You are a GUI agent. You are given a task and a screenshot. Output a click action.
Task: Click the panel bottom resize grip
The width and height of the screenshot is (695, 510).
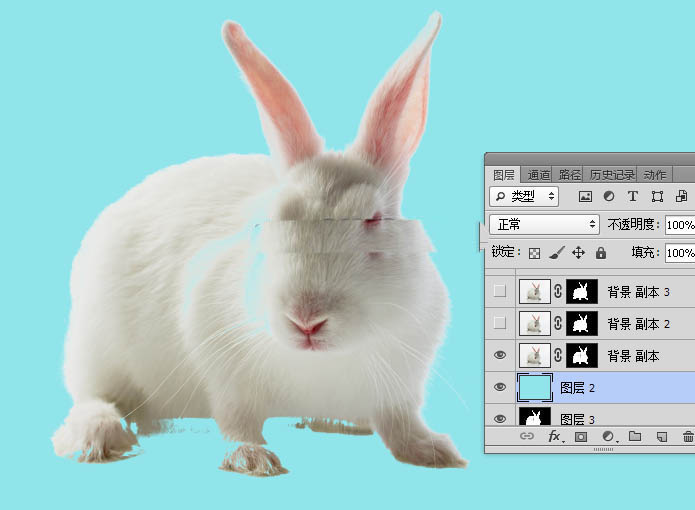click(603, 449)
